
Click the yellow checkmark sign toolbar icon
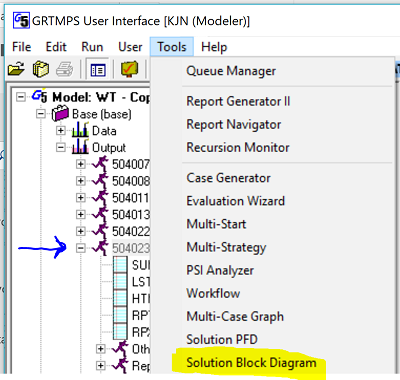[x=130, y=69]
